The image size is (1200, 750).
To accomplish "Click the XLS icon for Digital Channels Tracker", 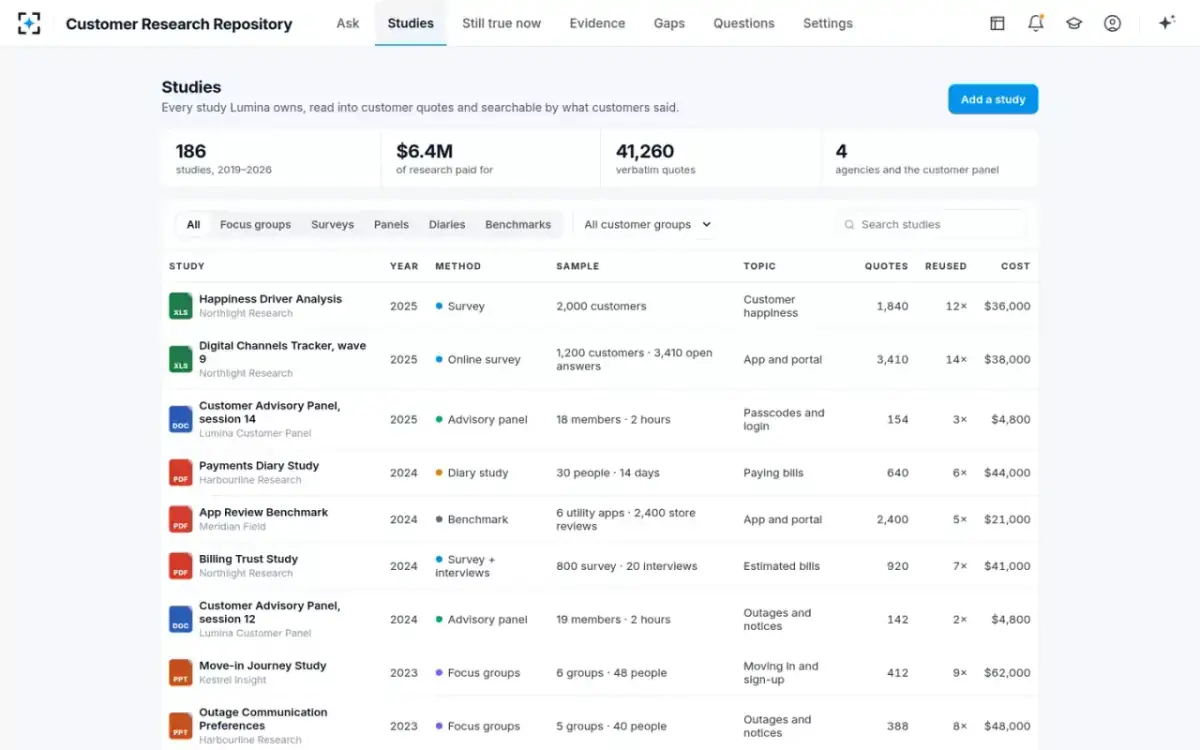I will [x=180, y=359].
